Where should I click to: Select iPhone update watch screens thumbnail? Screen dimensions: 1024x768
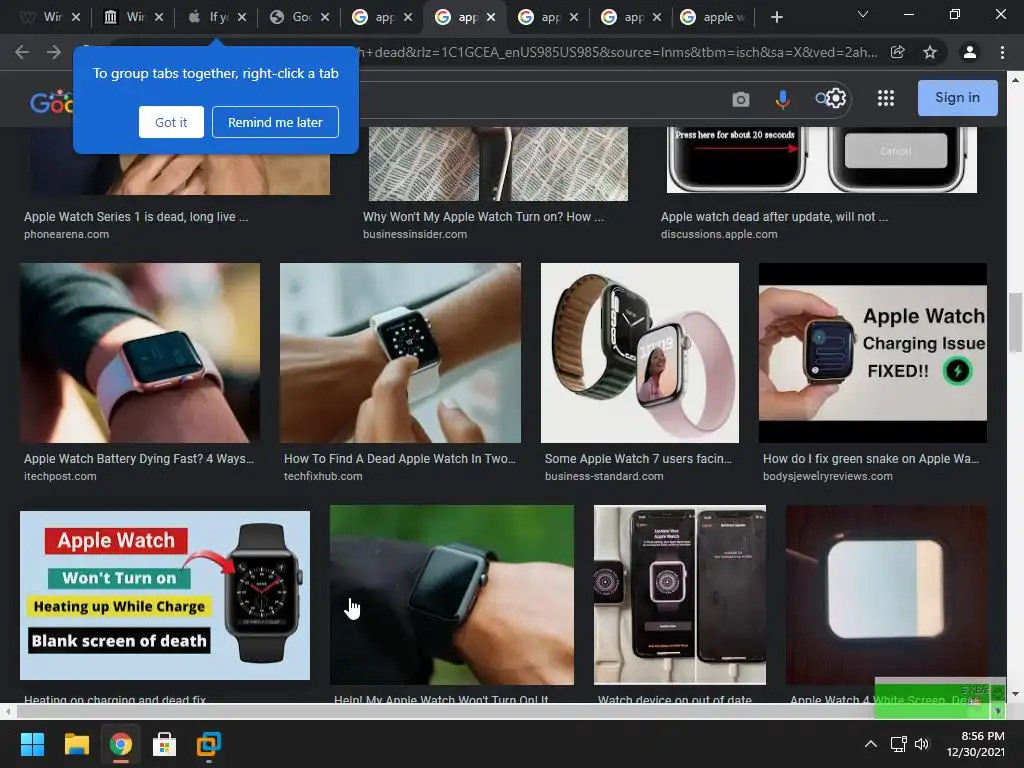pyautogui.click(x=680, y=595)
